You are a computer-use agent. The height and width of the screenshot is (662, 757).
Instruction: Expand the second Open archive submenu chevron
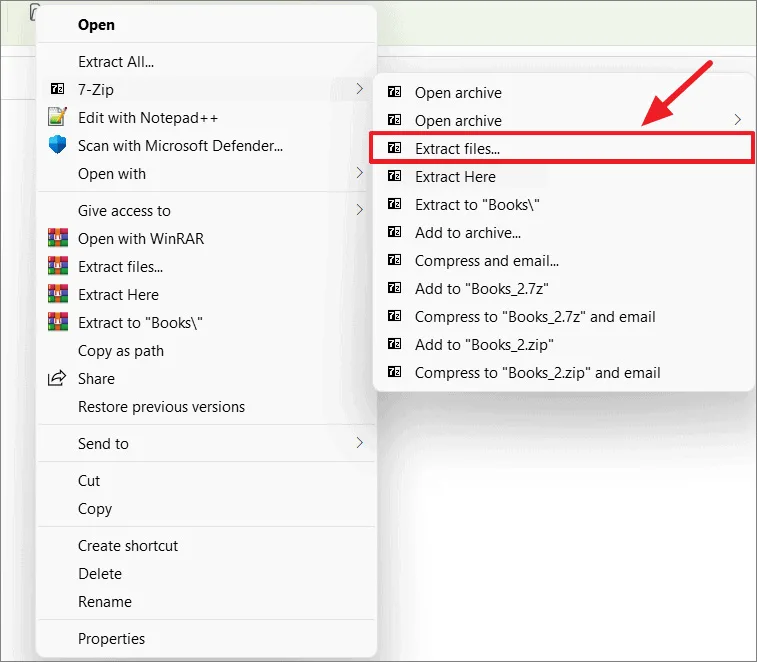[x=737, y=120]
